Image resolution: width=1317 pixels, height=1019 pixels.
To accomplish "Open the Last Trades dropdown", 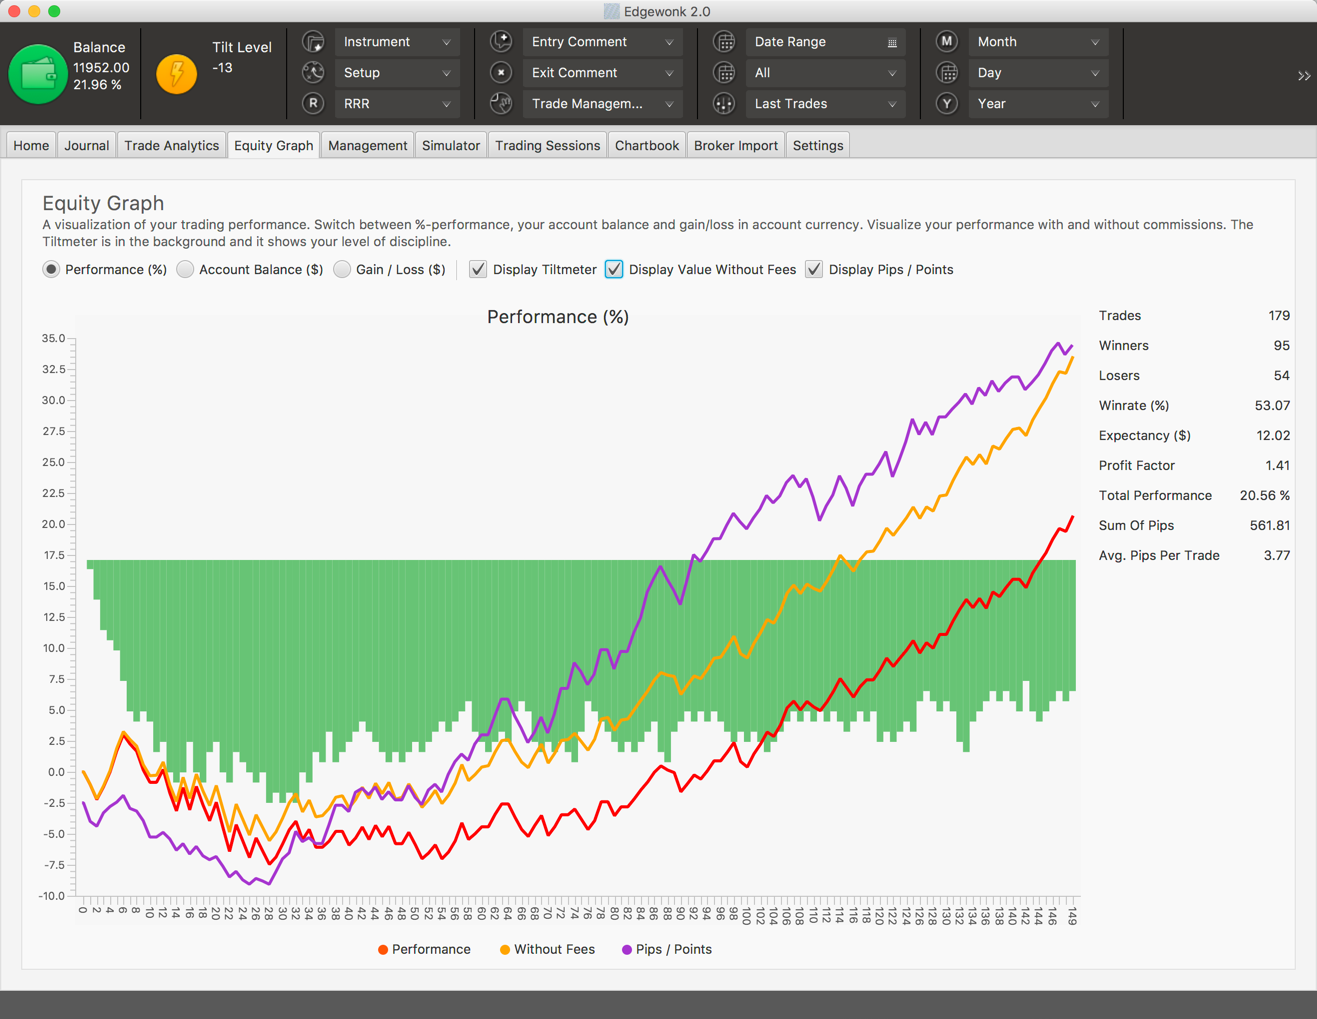I will pyautogui.click(x=824, y=104).
